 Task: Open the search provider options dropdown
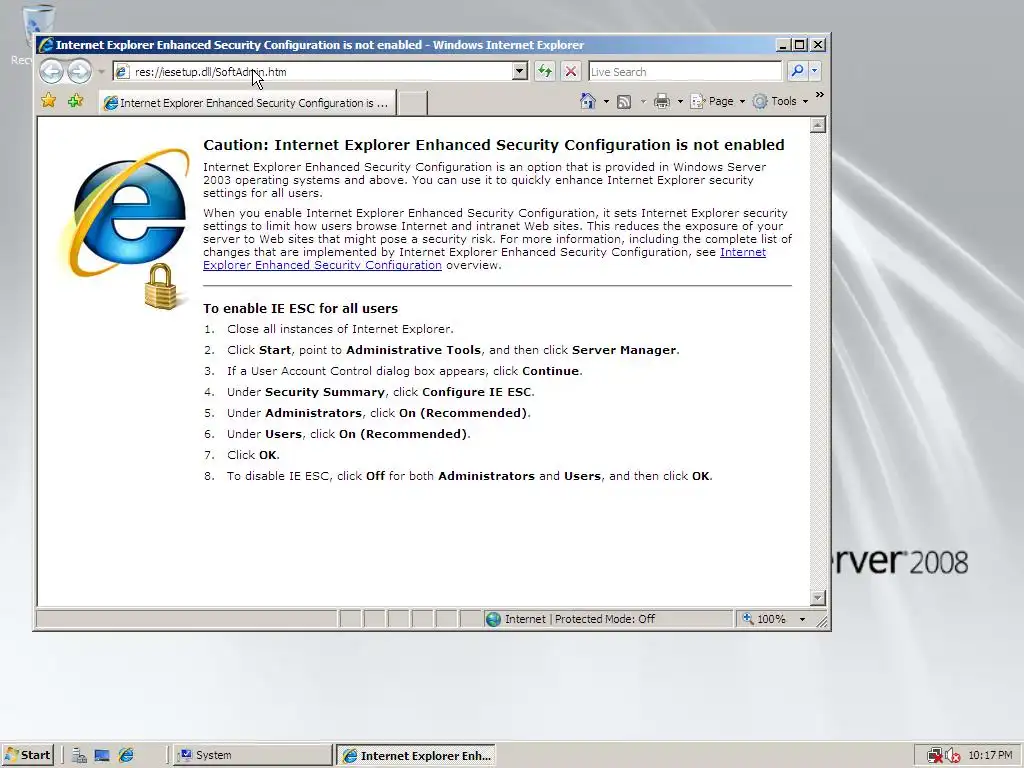click(x=814, y=71)
